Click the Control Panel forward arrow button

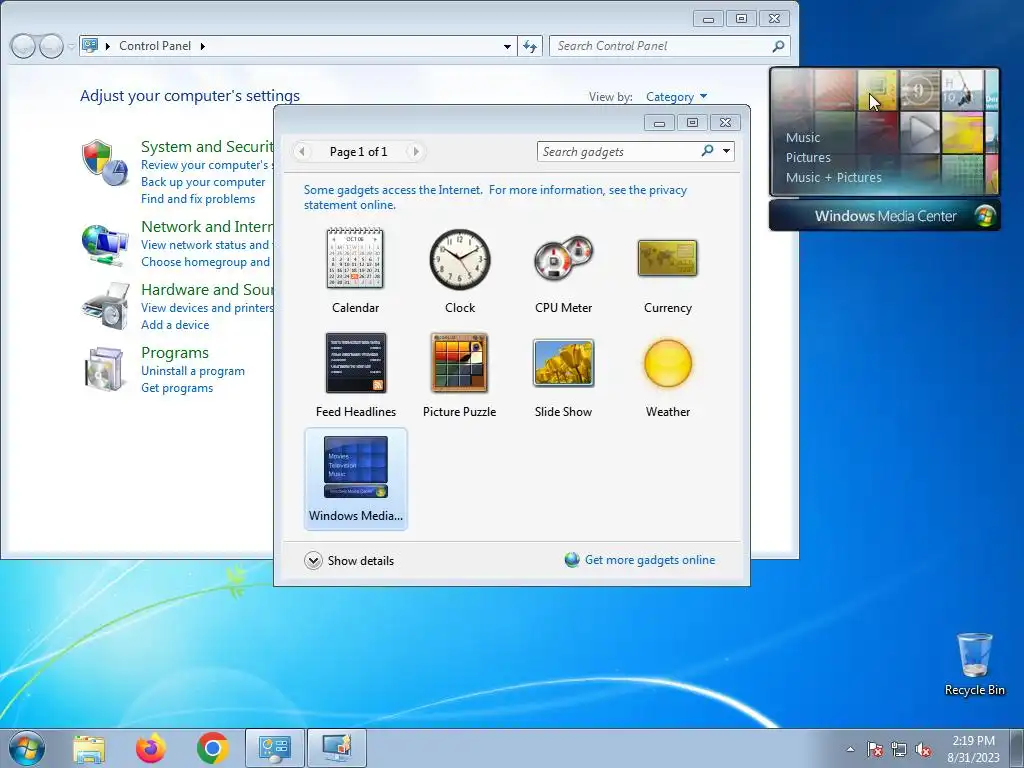click(x=51, y=46)
